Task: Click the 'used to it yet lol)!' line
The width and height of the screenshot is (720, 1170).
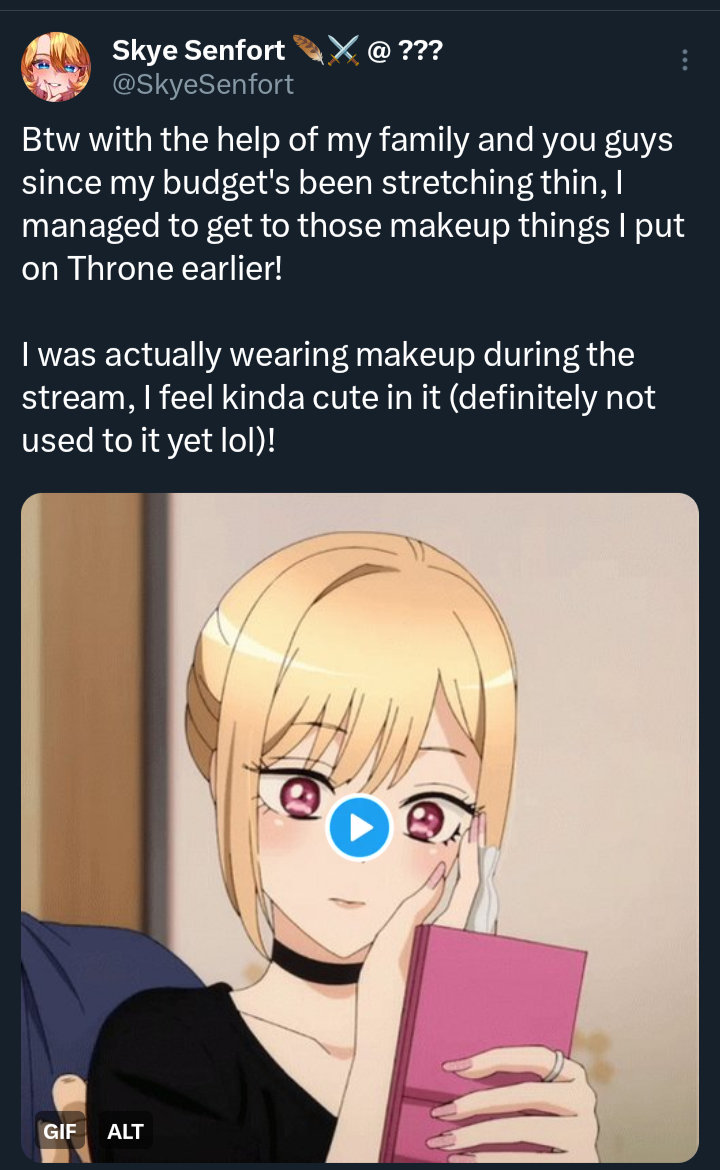Action: point(148,440)
